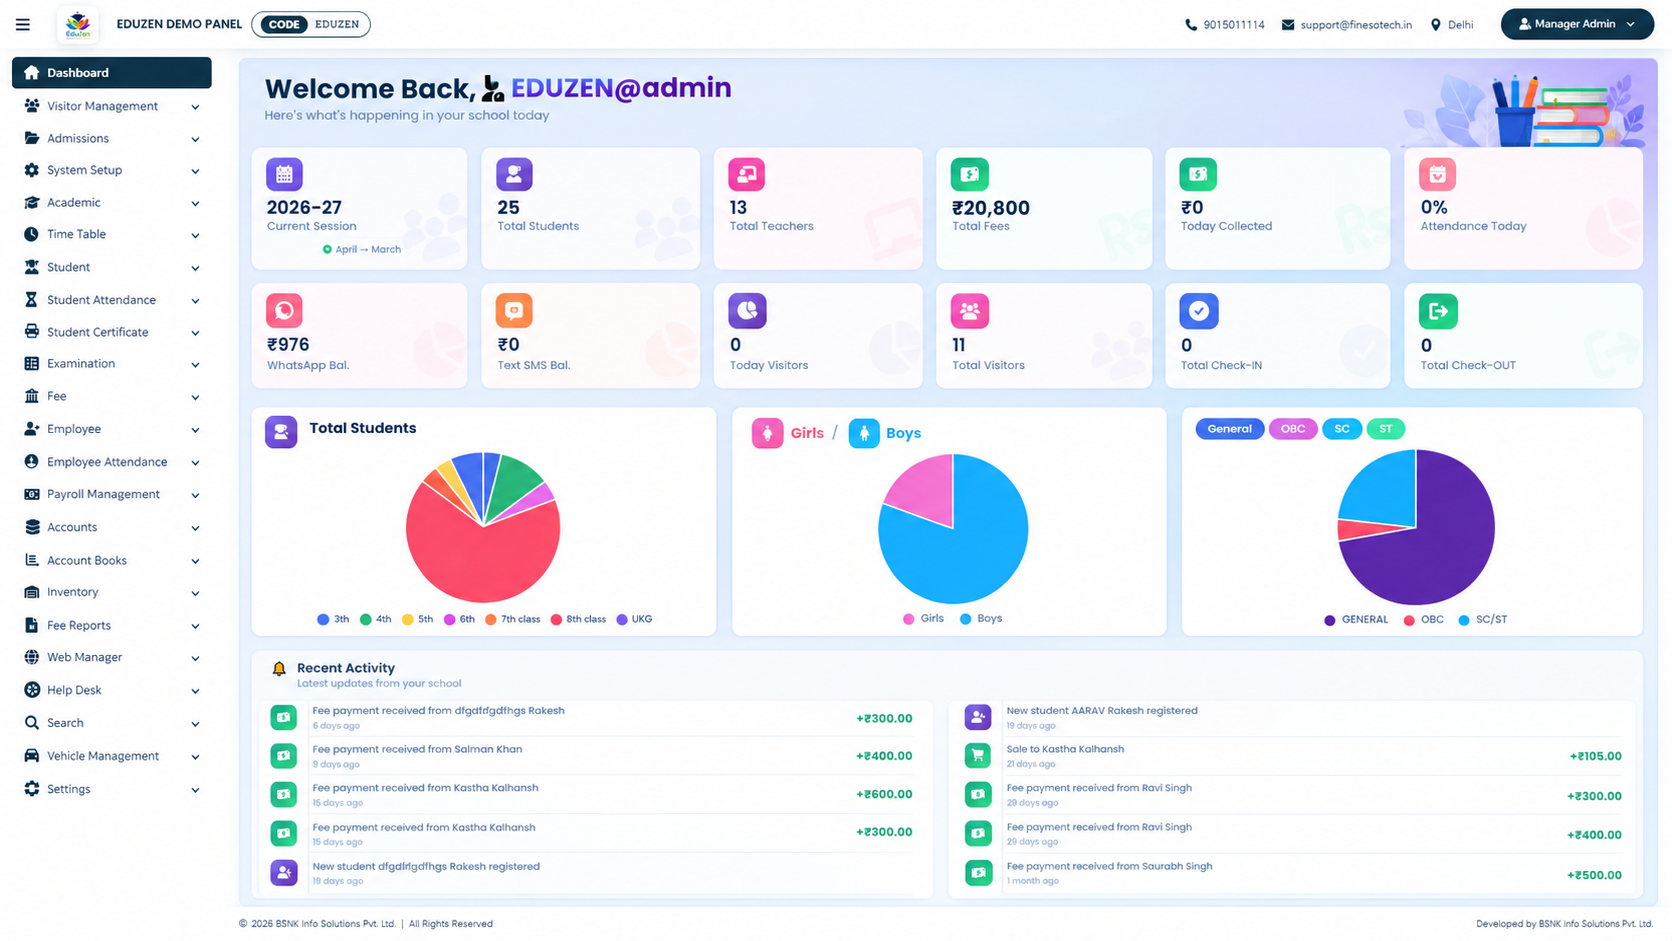This screenshot has height=941, width=1672.
Task: Click payment icon for Salman Khan fee
Action: (x=284, y=755)
